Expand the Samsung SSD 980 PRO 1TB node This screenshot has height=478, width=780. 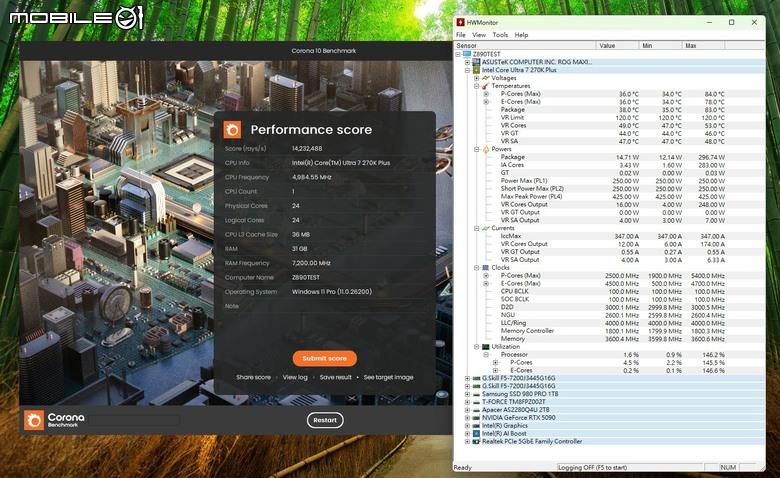point(467,394)
